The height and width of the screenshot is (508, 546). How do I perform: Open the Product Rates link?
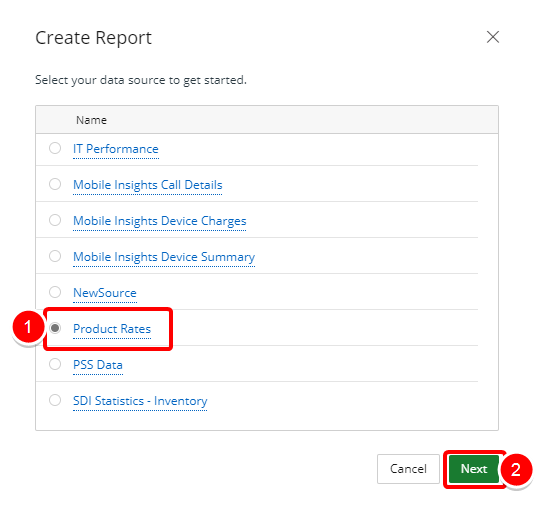point(112,329)
